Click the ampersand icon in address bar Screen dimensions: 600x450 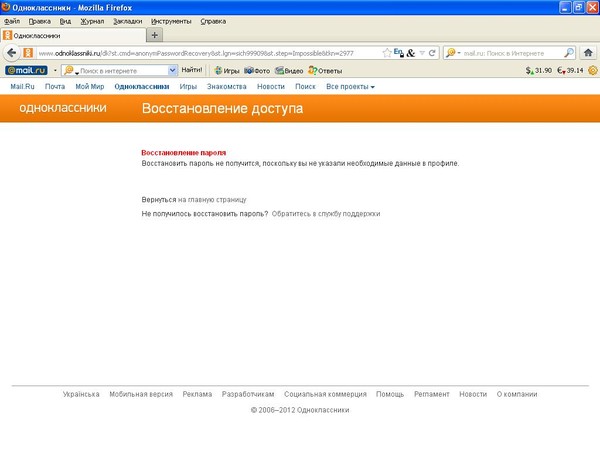(411, 53)
